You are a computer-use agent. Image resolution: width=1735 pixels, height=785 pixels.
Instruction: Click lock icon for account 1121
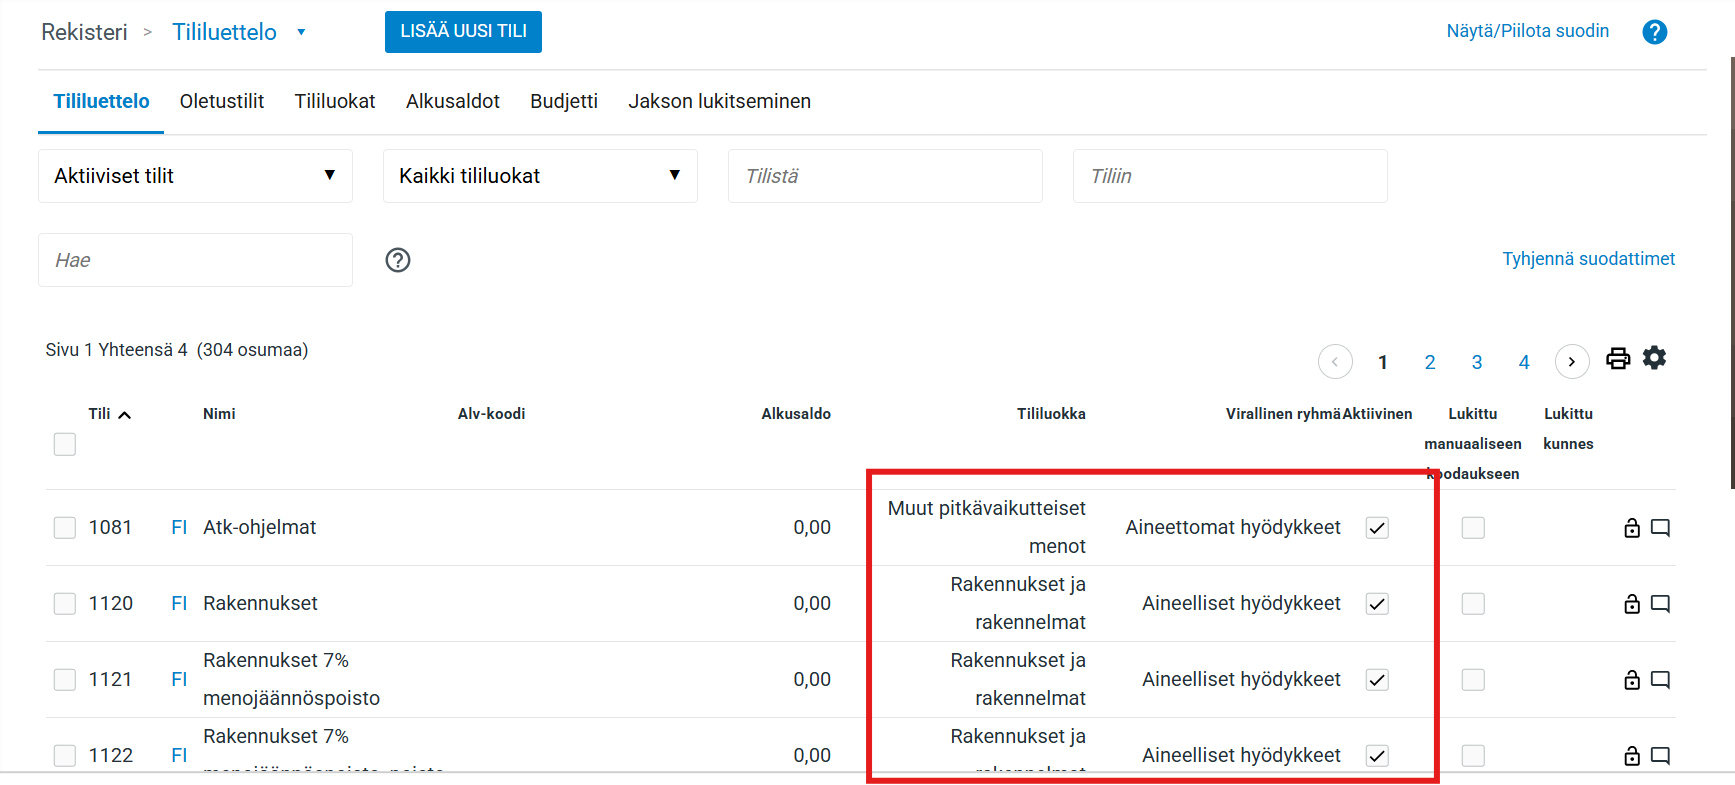(x=1631, y=680)
